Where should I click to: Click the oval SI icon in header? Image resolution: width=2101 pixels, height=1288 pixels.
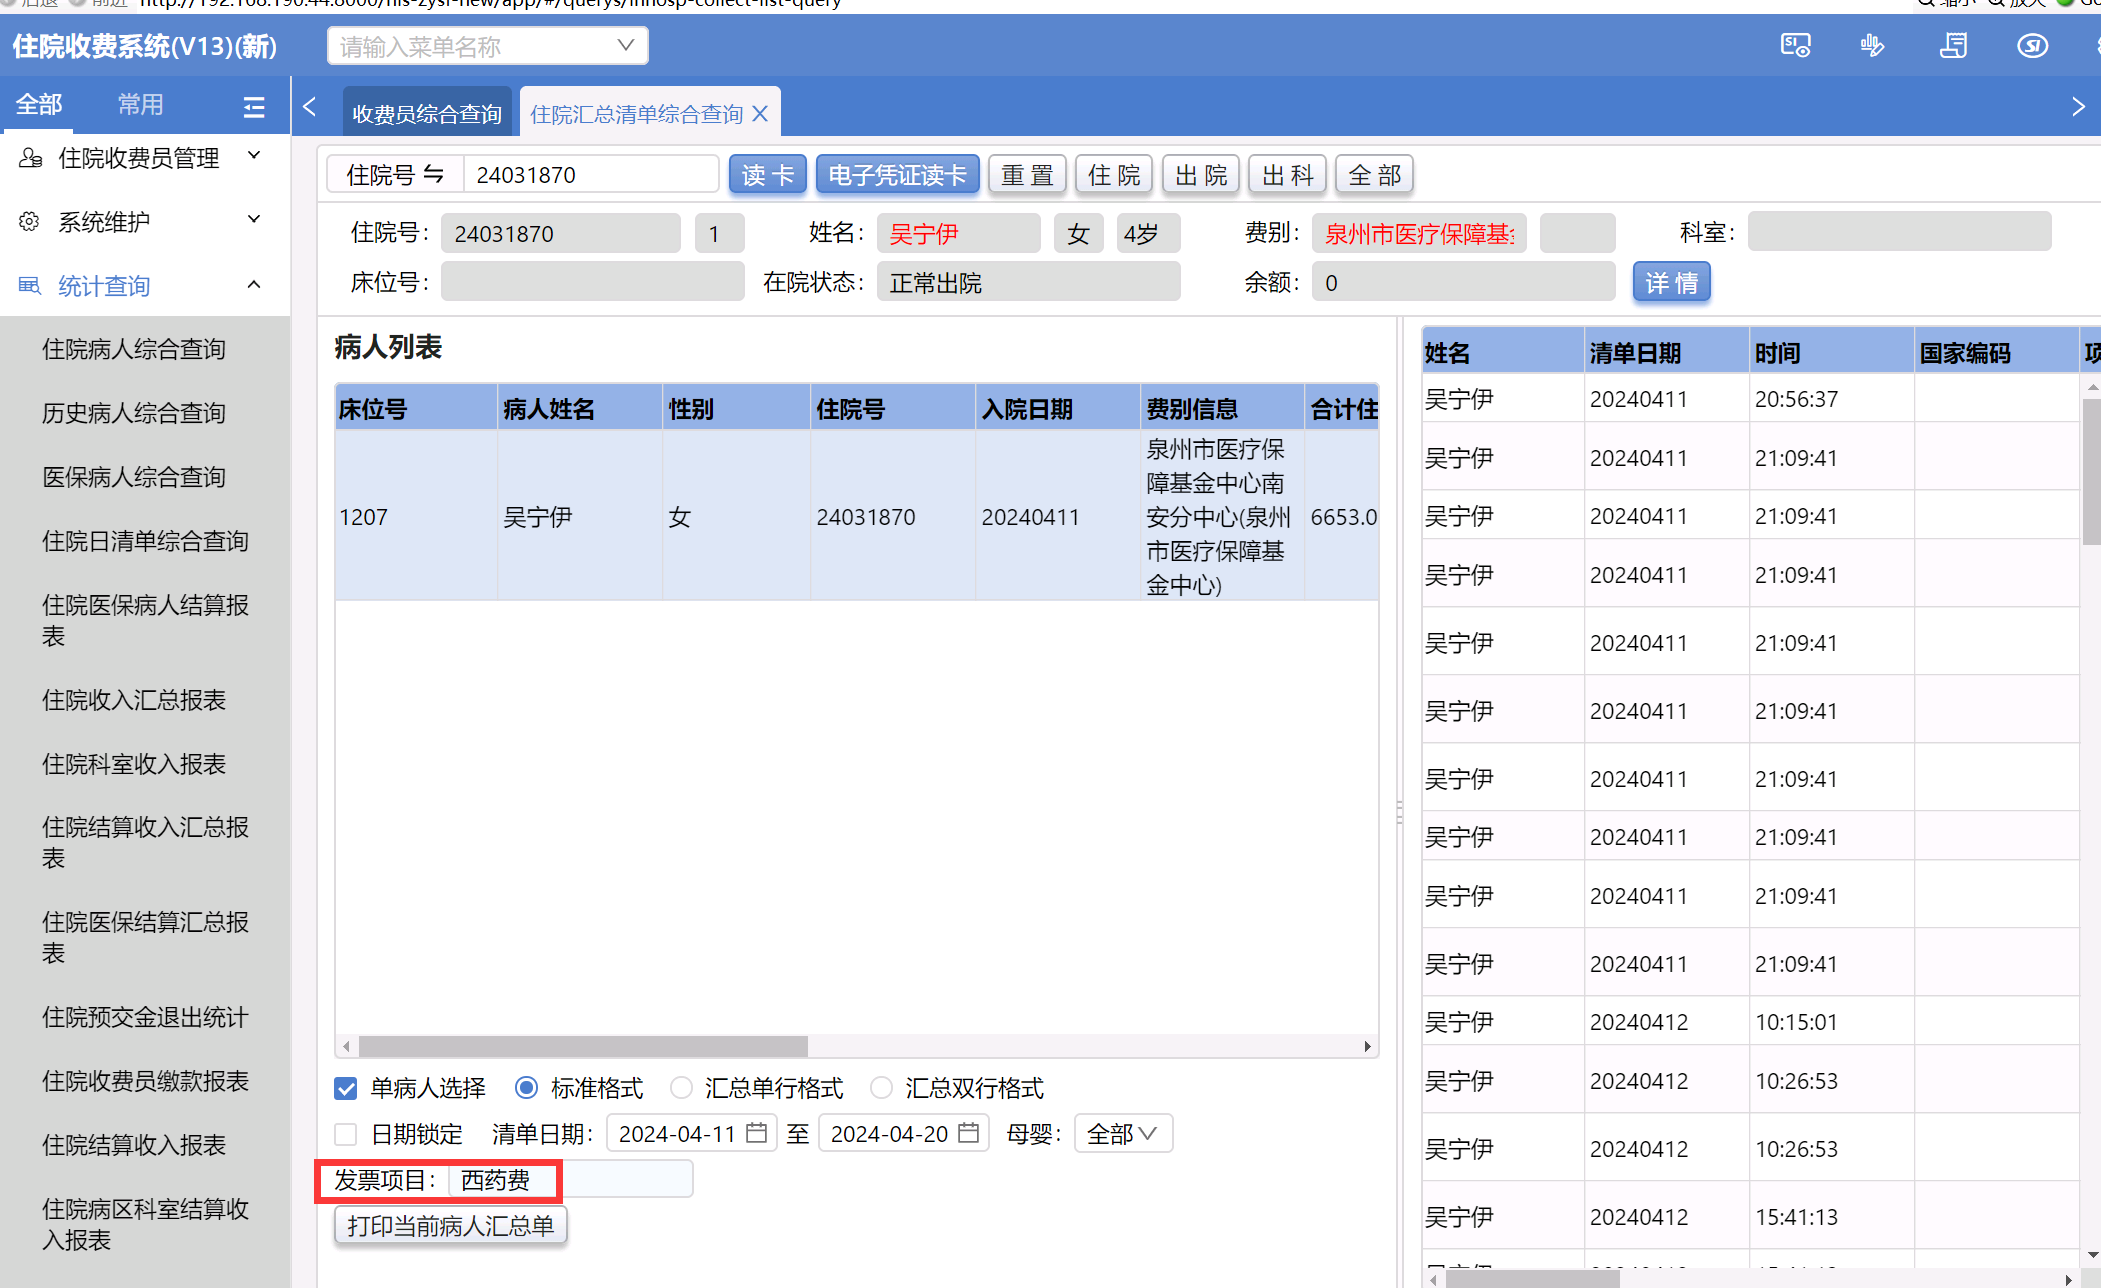coord(2032,46)
